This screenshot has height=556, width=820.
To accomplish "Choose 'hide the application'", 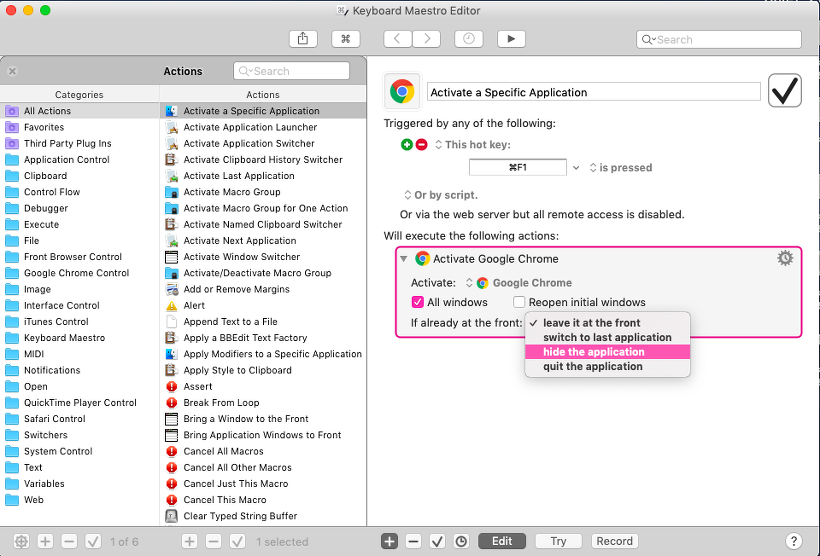I will [x=607, y=352].
